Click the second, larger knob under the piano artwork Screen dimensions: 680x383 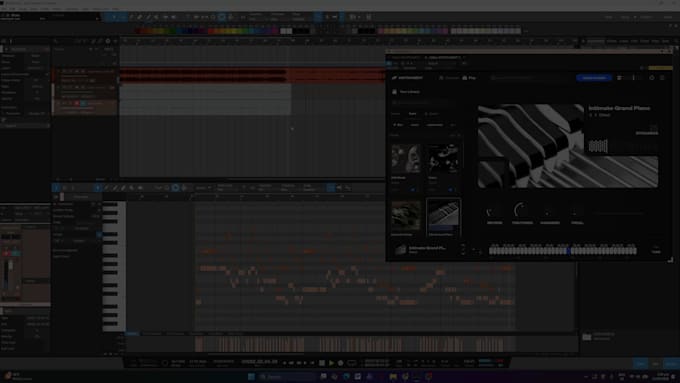(521, 211)
